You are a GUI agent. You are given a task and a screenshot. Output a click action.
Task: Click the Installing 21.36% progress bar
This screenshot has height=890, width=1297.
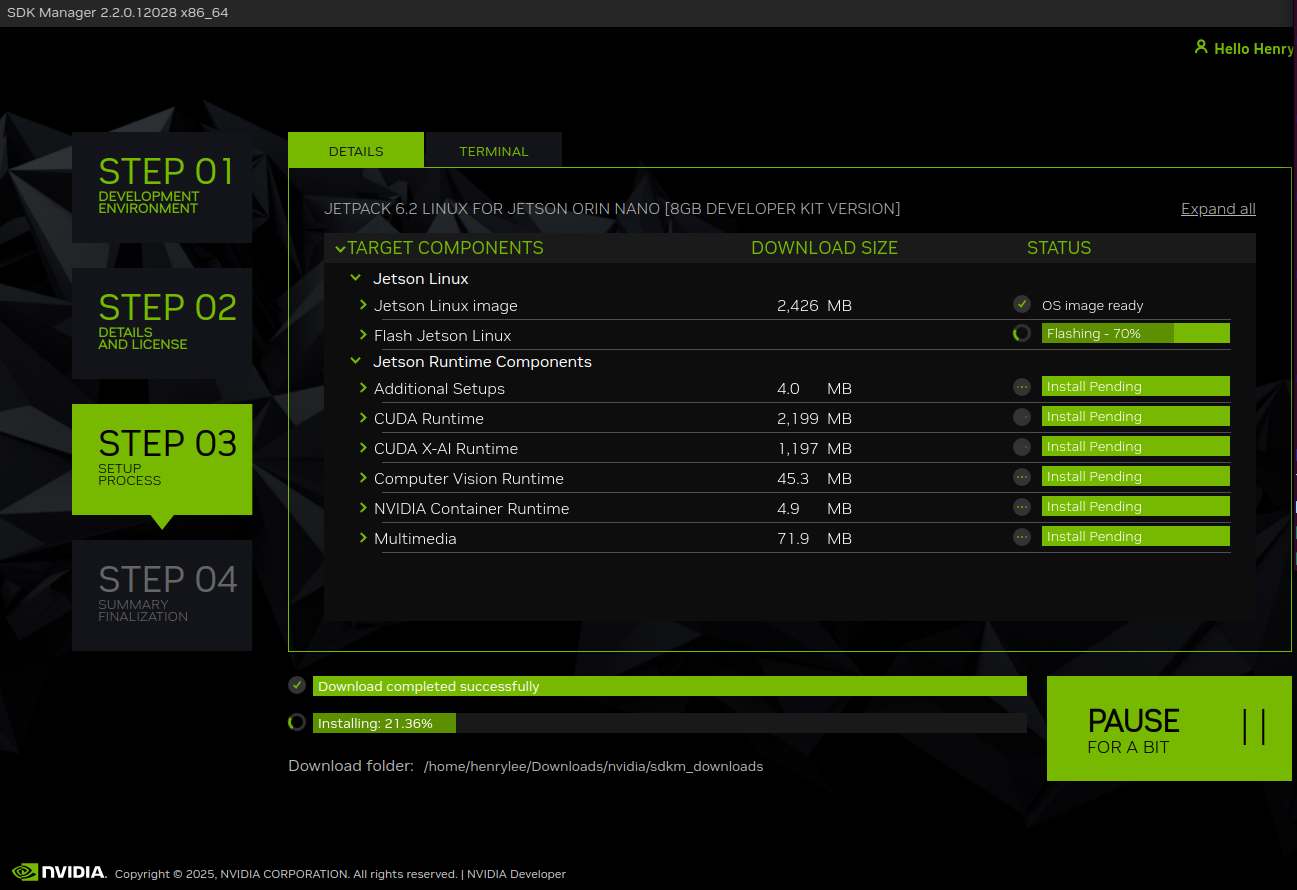(670, 723)
